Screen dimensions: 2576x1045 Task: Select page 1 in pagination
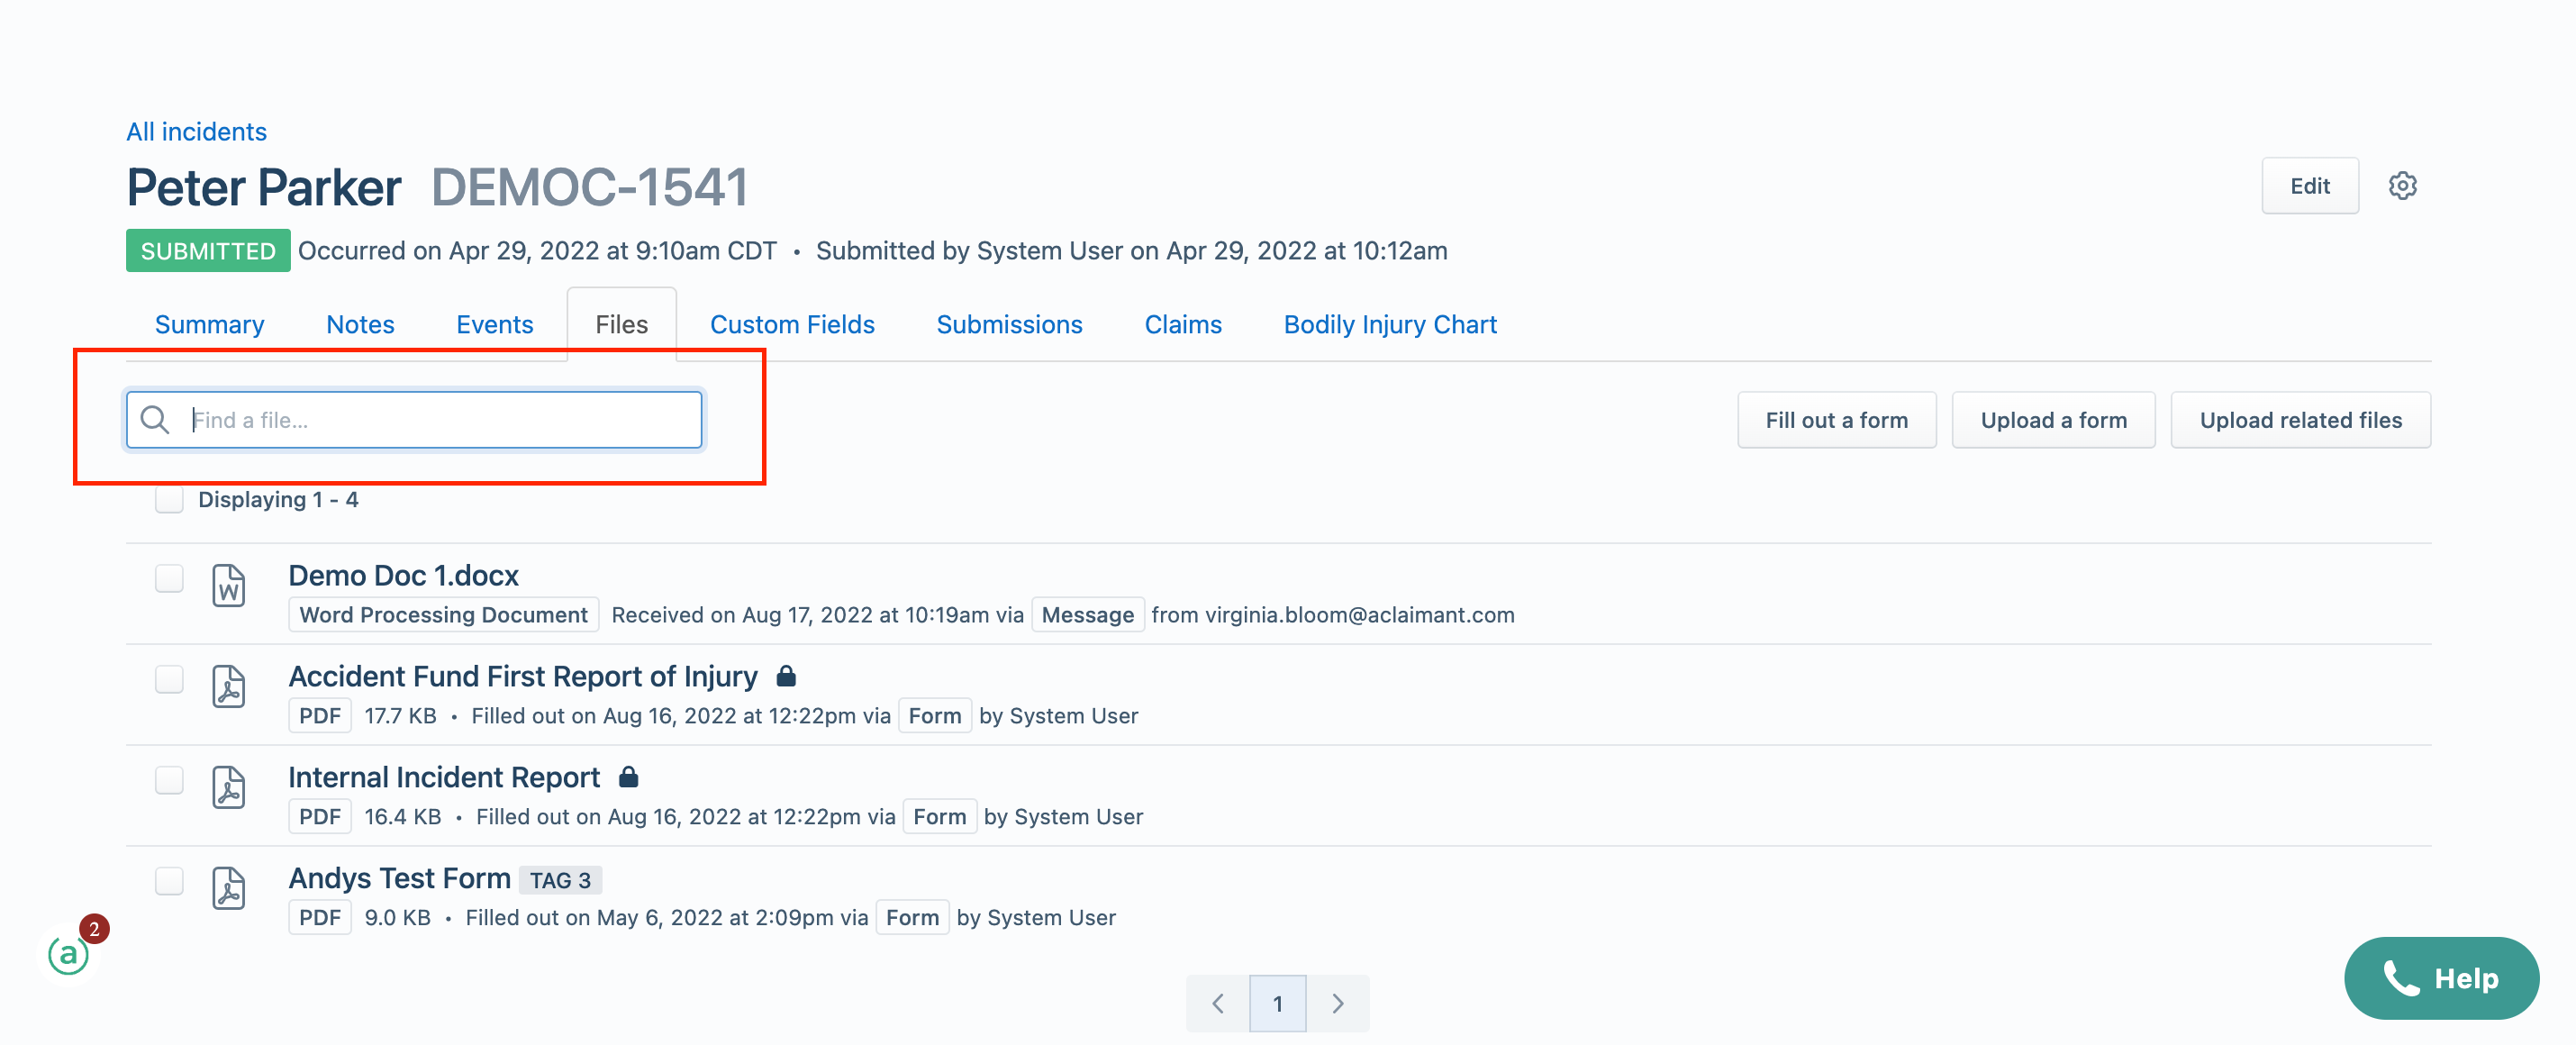1278,1003
